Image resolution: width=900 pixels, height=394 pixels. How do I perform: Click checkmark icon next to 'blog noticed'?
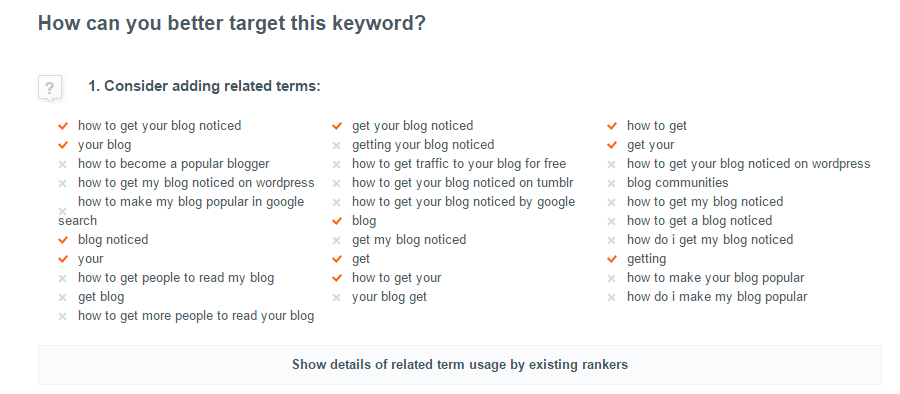point(63,240)
